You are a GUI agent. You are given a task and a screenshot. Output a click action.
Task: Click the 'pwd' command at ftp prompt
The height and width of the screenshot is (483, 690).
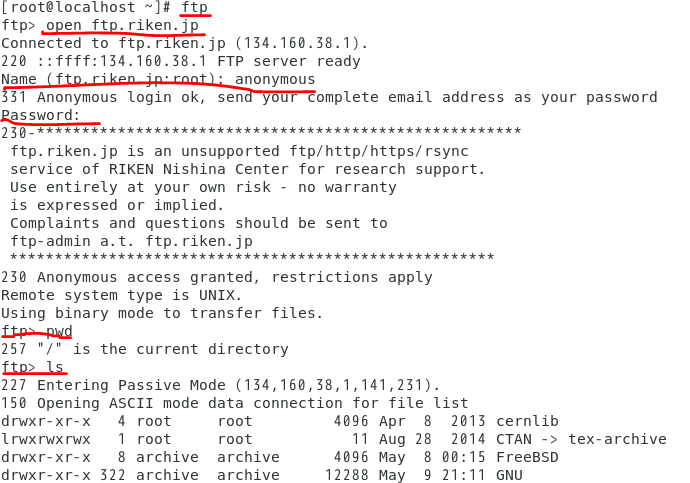[59, 331]
